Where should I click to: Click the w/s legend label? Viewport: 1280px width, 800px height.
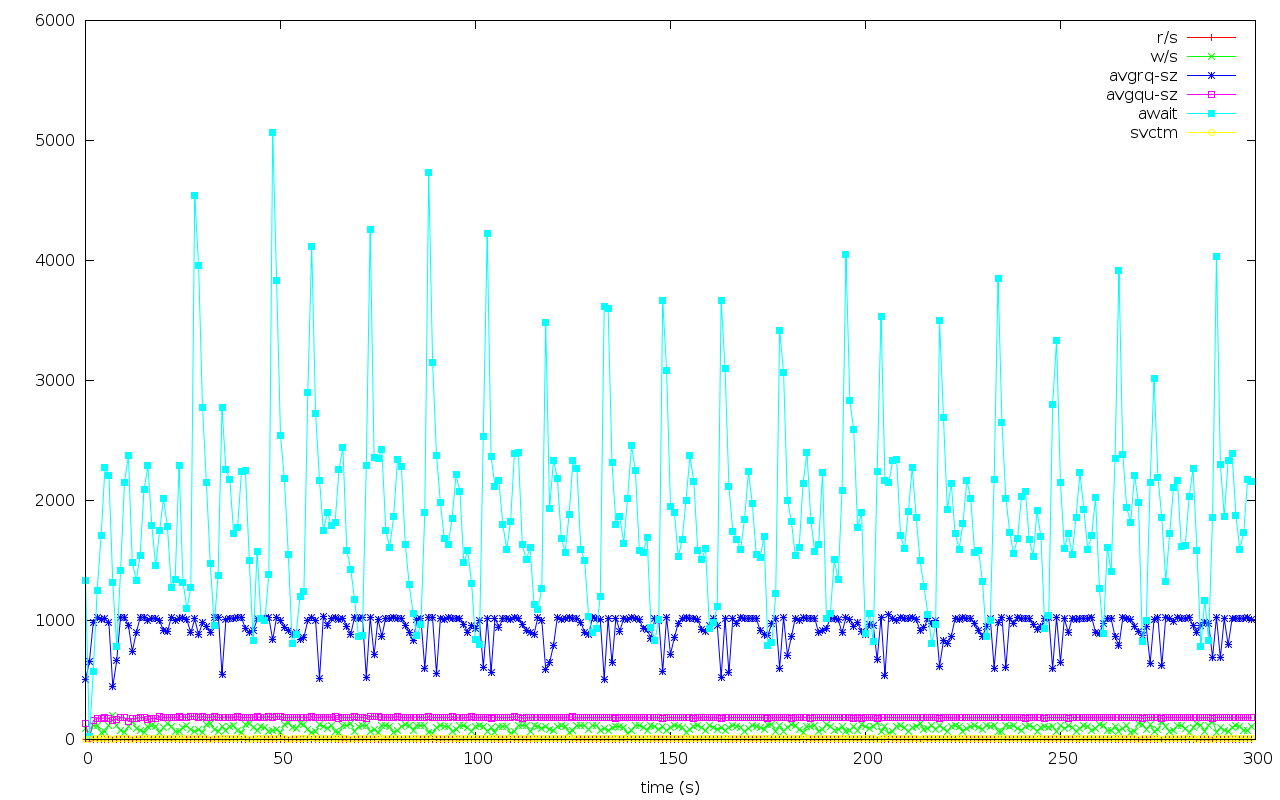[x=1165, y=56]
